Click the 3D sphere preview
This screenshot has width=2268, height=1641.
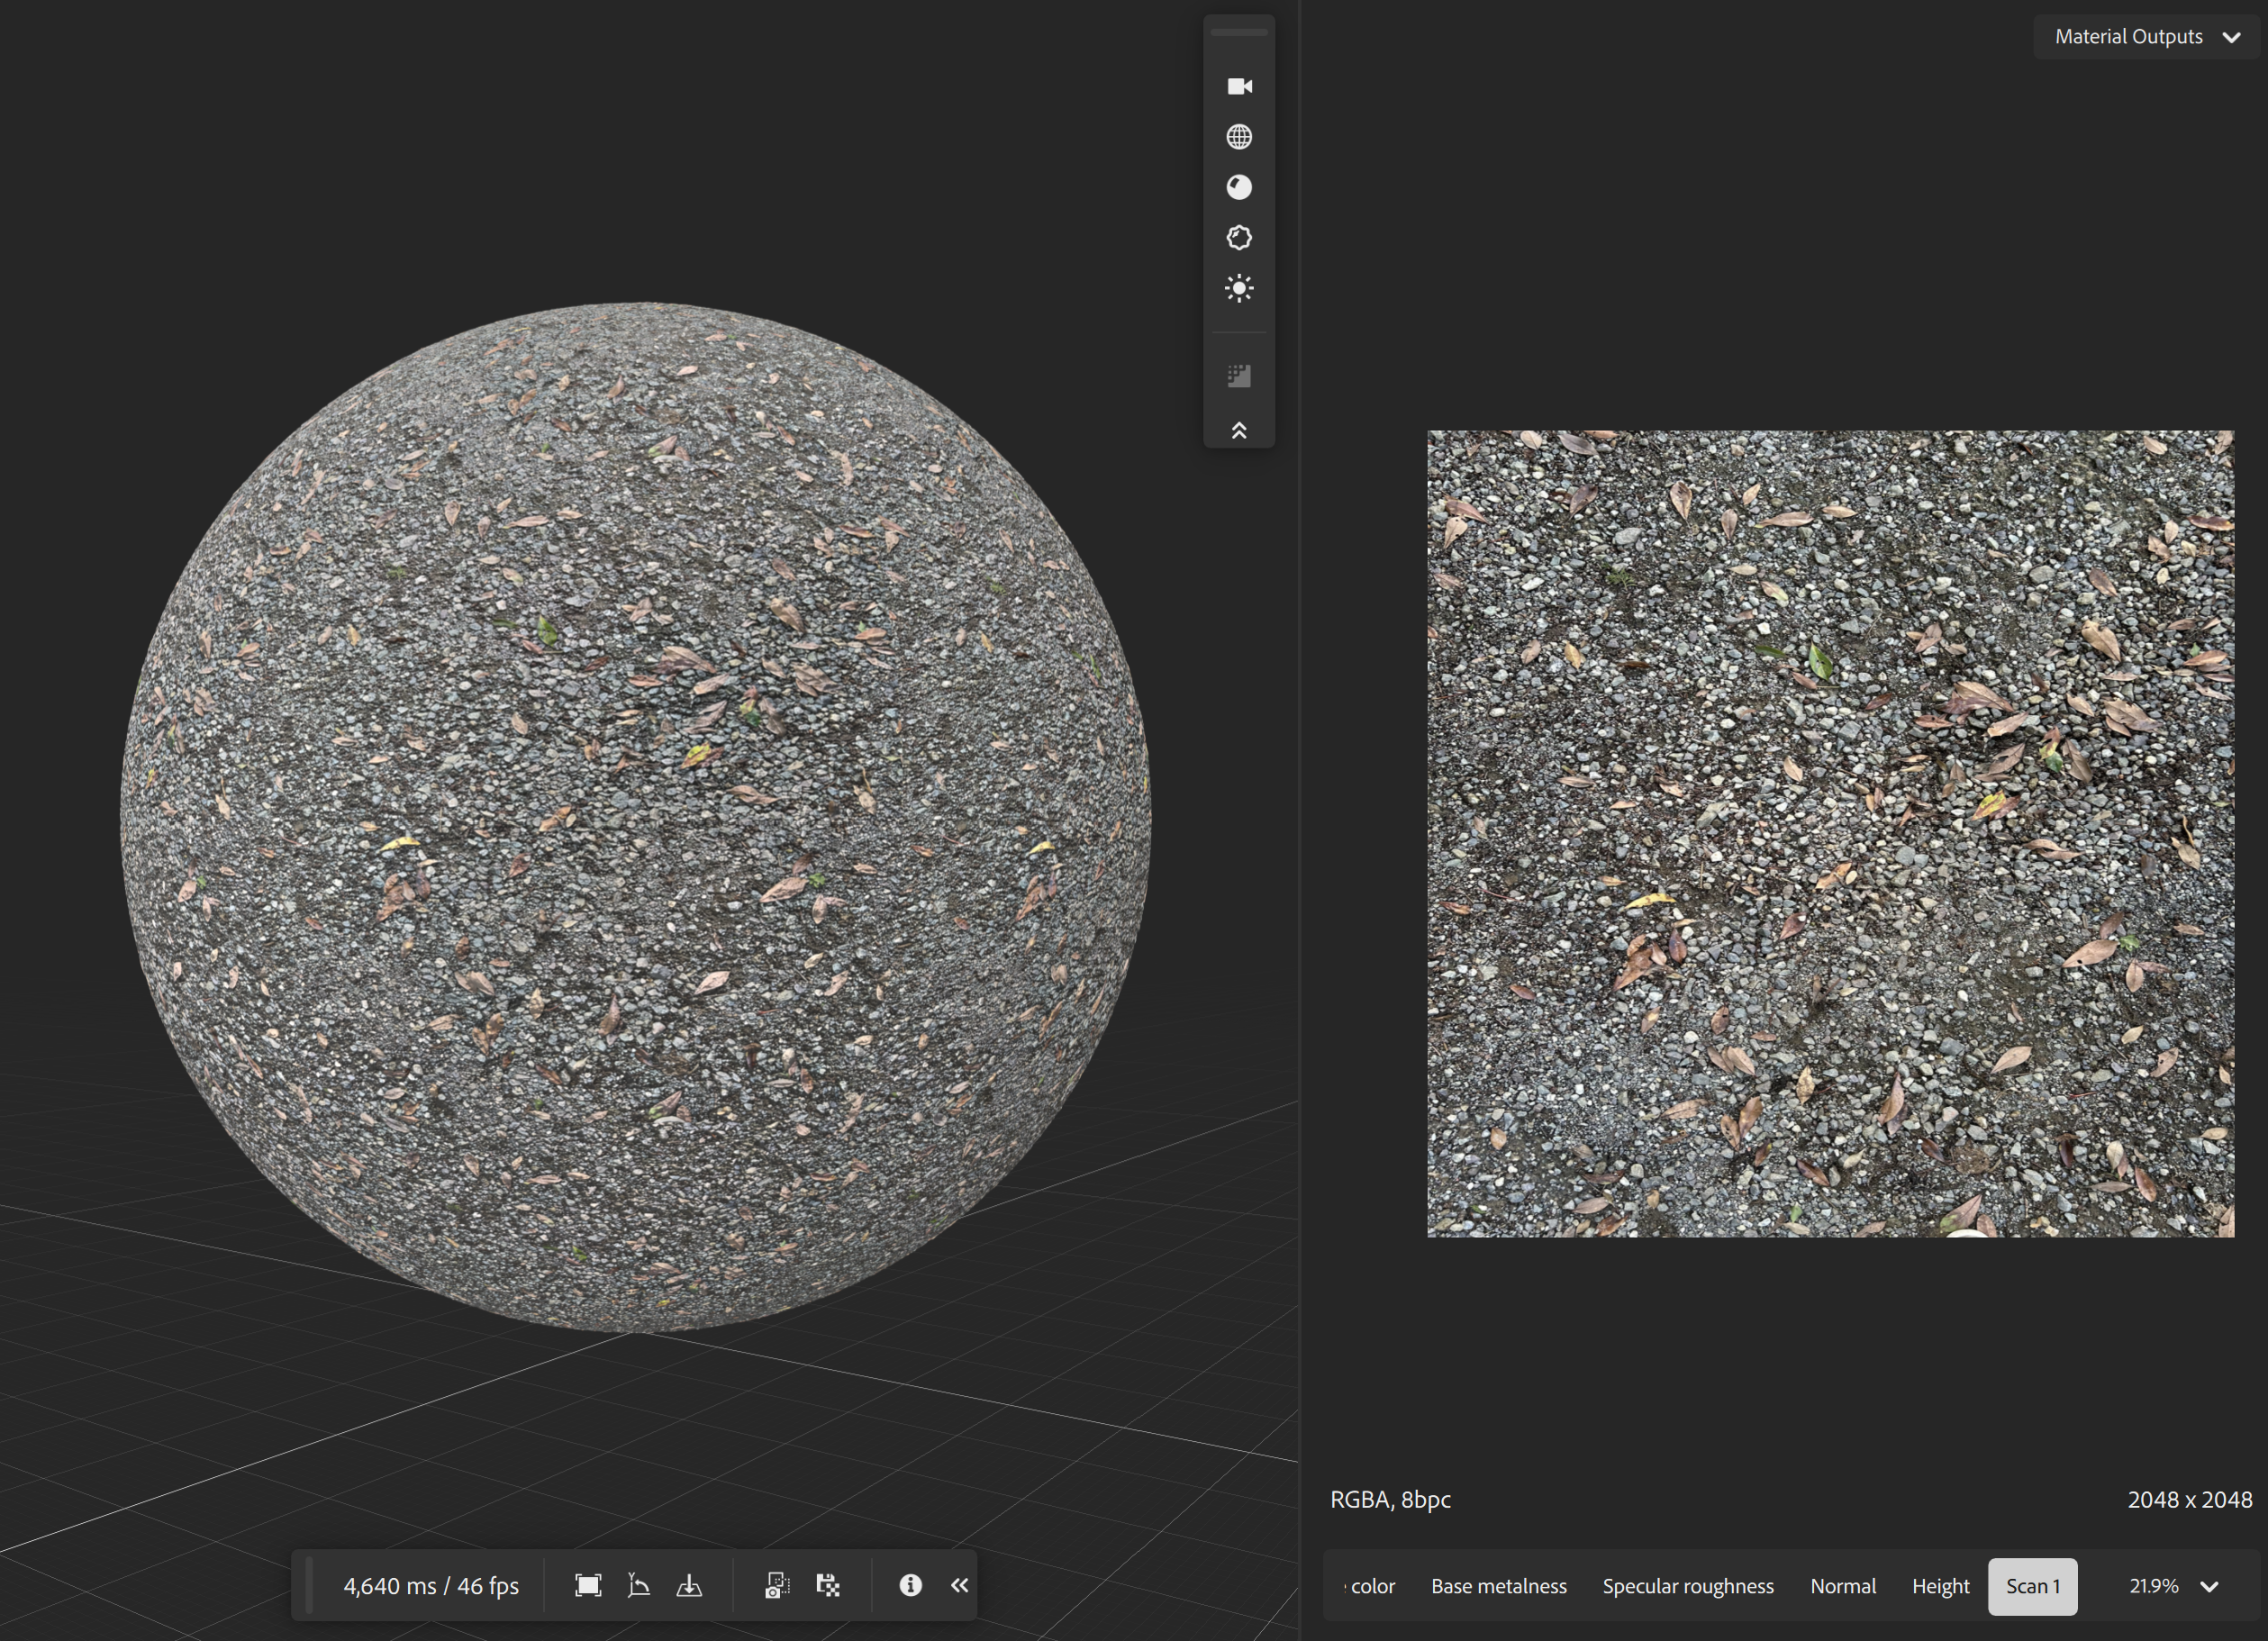click(636, 817)
